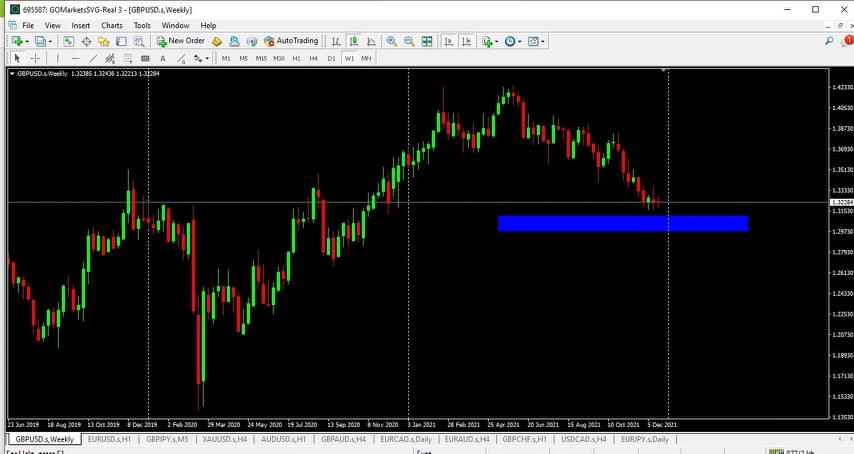Screen dimensions: 854x454
Task: Click the signals icon before AutoTrading
Action: click(252, 41)
